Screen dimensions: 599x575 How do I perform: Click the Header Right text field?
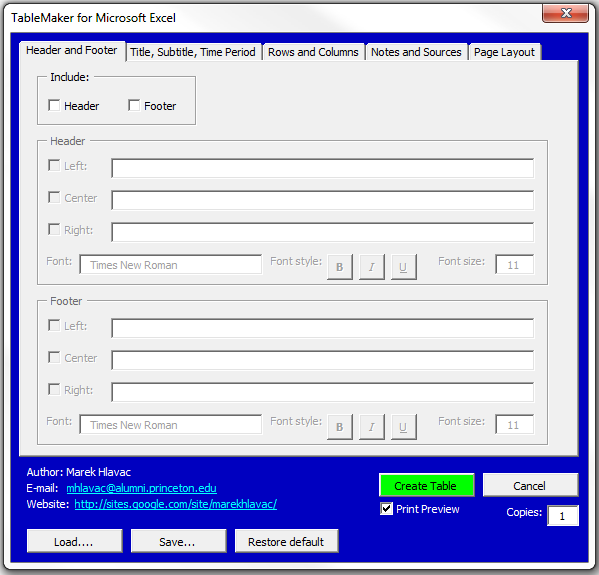pos(322,232)
